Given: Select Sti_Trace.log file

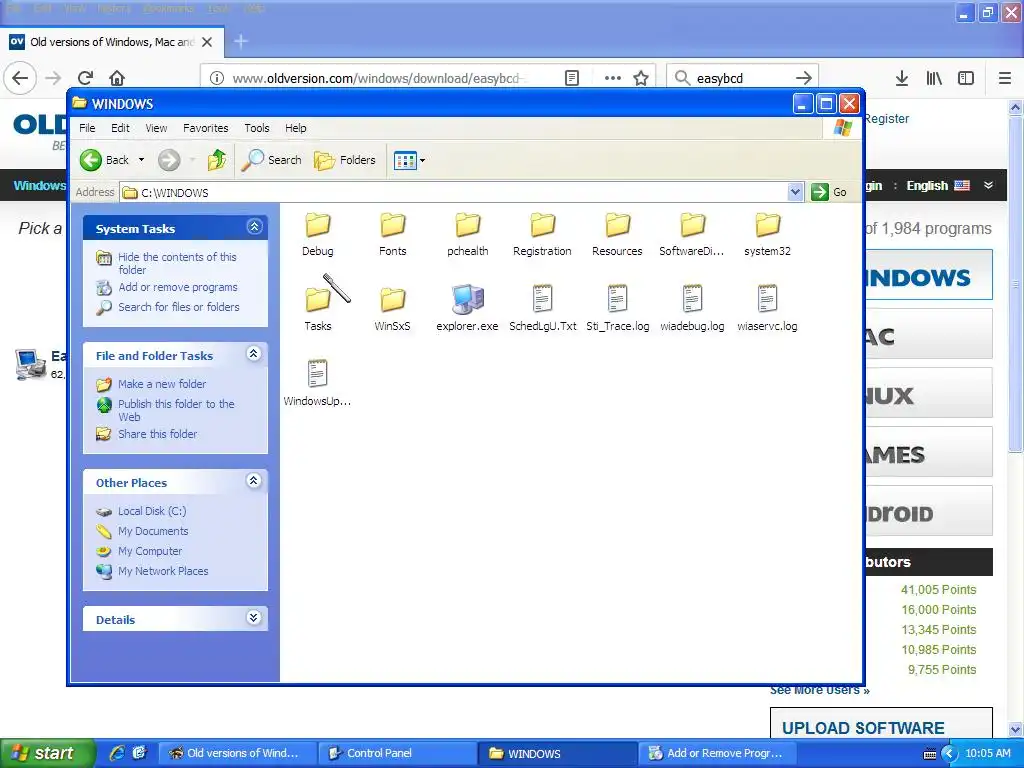Looking at the screenshot, I should (x=617, y=309).
